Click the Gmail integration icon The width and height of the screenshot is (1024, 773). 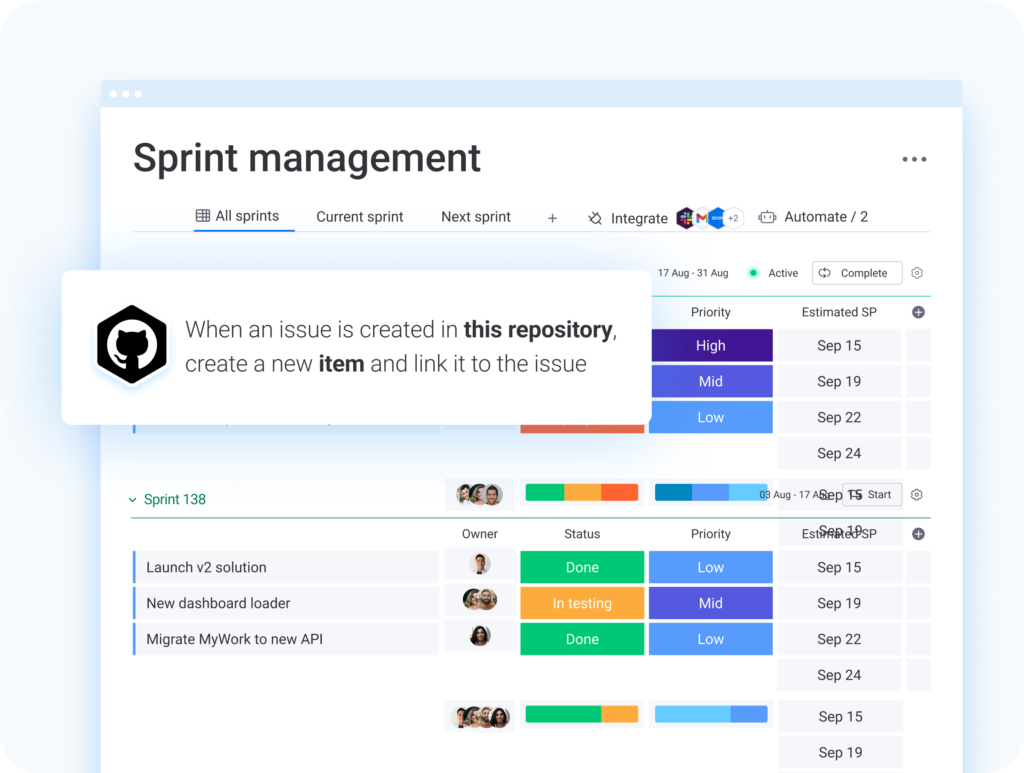701,218
